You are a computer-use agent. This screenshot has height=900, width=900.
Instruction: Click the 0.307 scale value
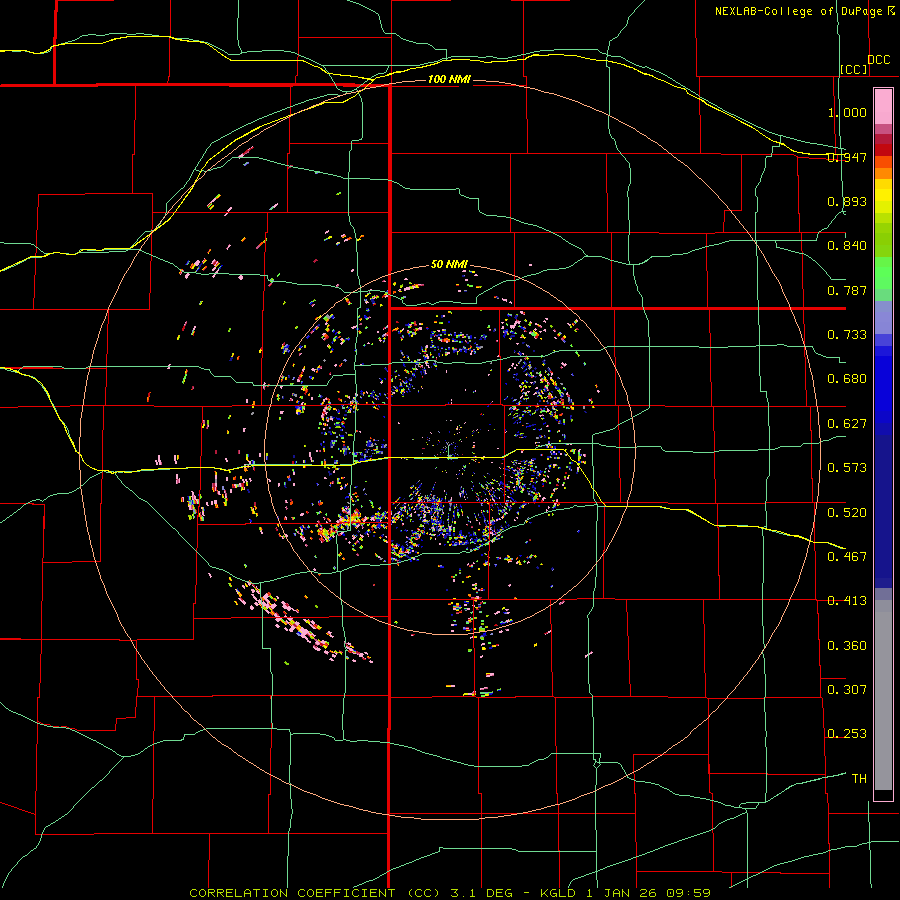pos(847,690)
